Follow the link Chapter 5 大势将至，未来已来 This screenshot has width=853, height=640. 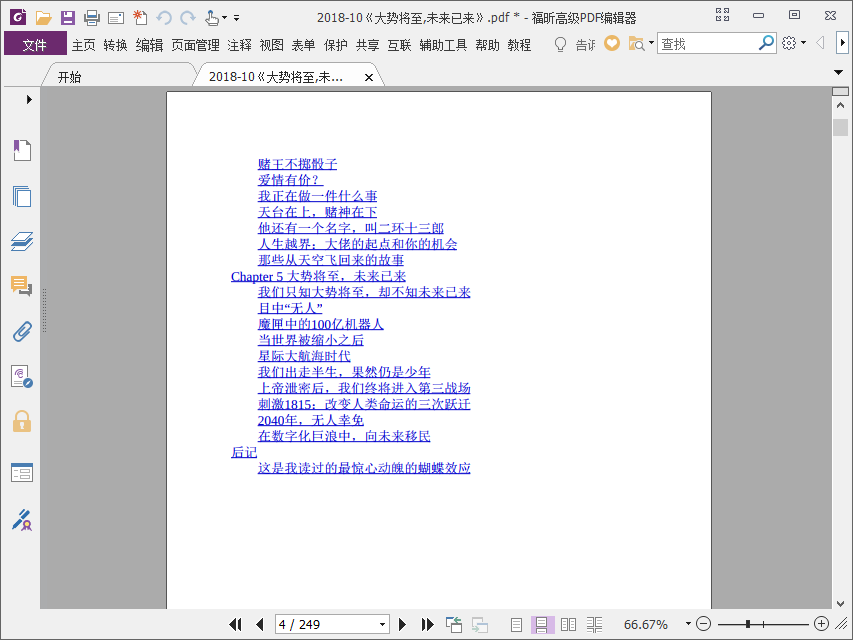point(318,276)
